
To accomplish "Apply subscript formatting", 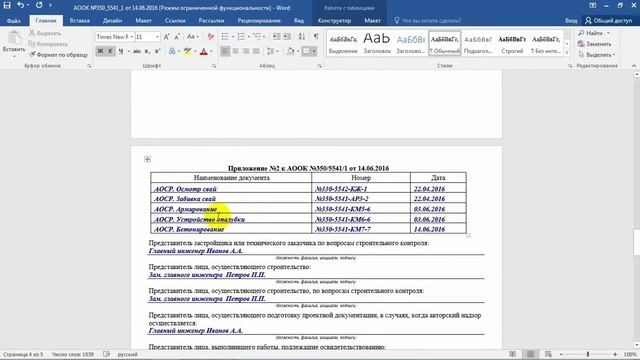I will click(147, 51).
